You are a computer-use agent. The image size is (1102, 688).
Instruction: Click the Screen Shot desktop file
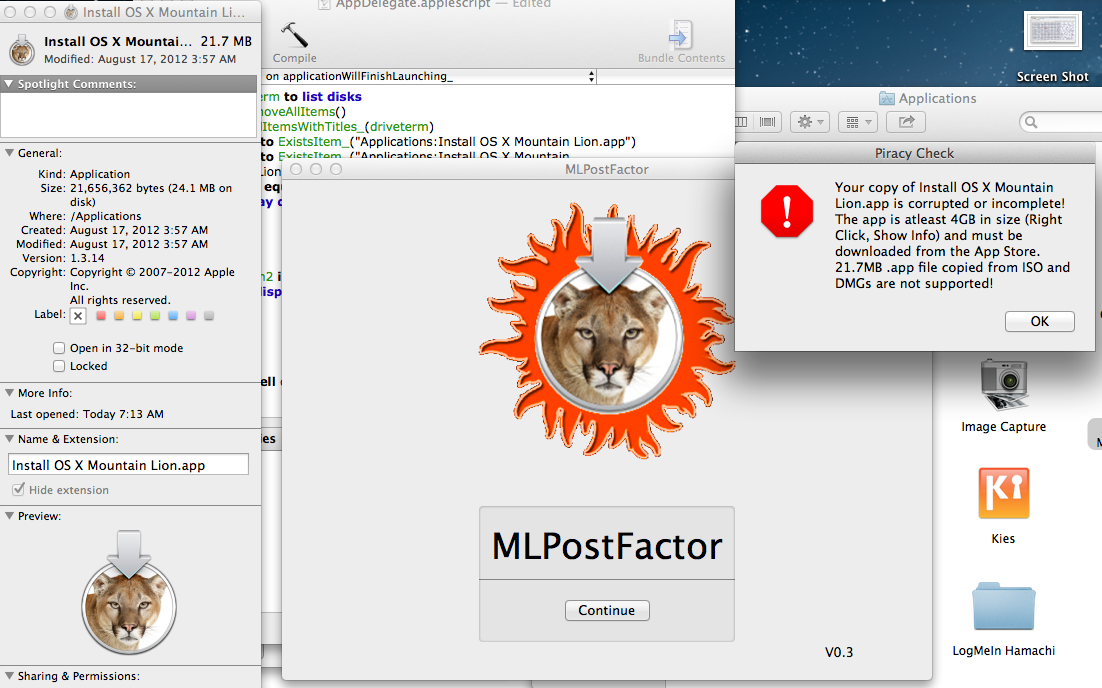coord(1052,31)
